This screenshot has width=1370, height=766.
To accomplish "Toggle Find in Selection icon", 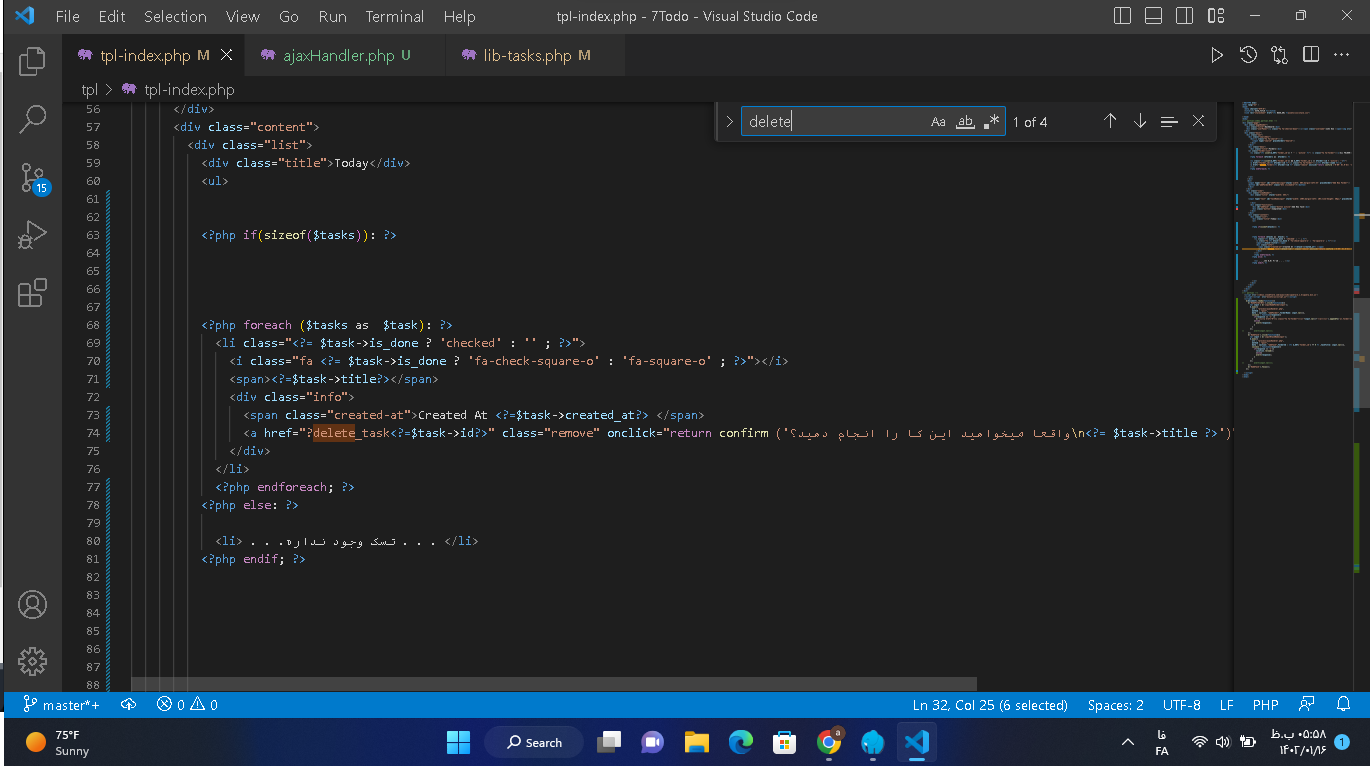I will coord(1169,121).
